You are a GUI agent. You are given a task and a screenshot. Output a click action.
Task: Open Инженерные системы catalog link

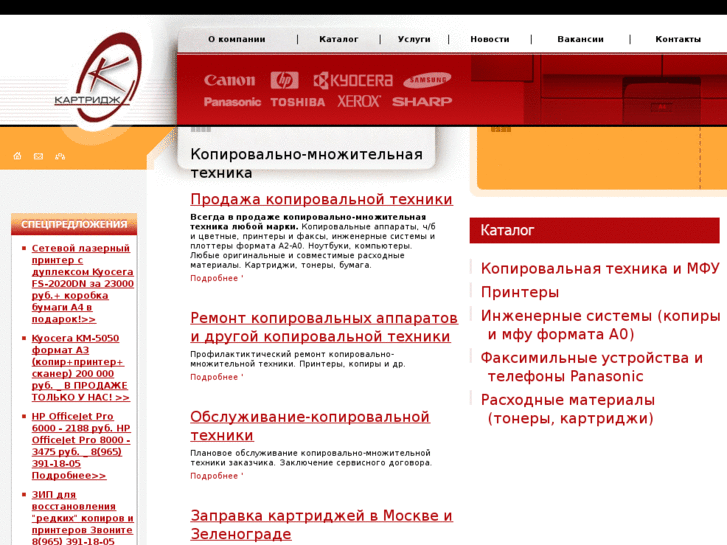tap(600, 325)
